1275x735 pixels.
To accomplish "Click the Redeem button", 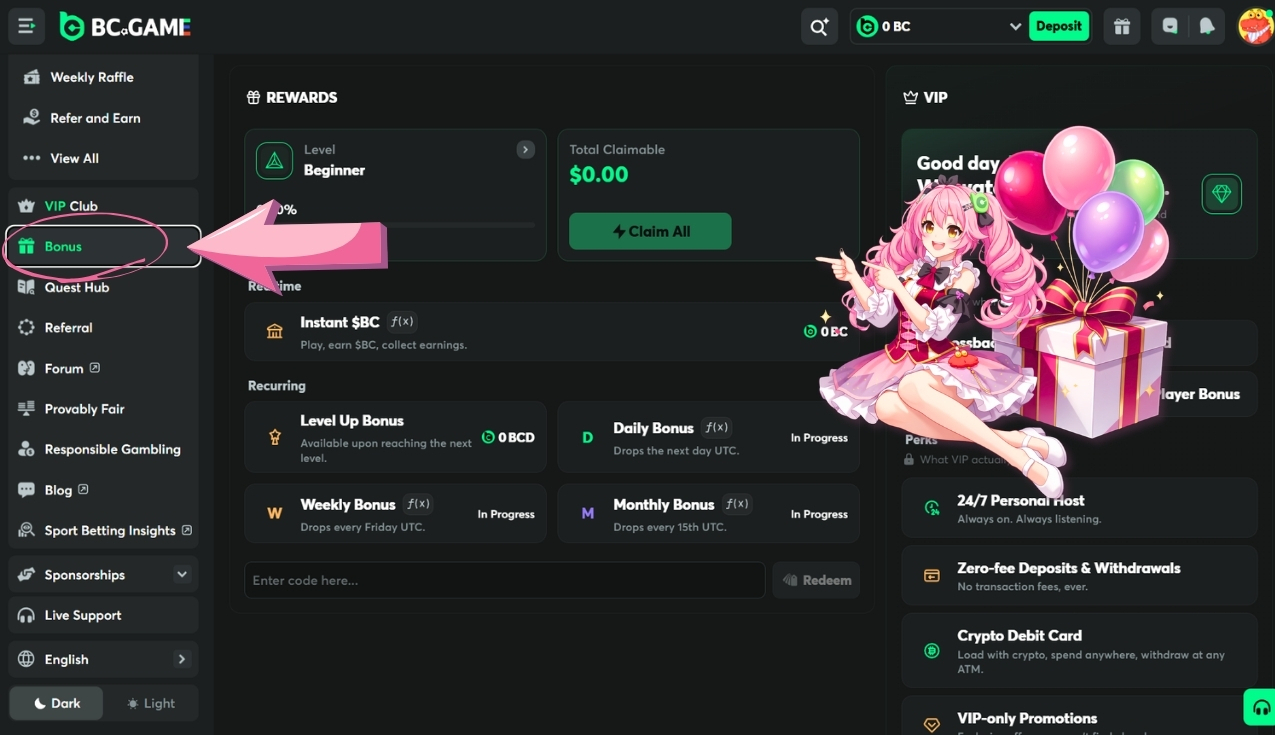I will coord(816,580).
